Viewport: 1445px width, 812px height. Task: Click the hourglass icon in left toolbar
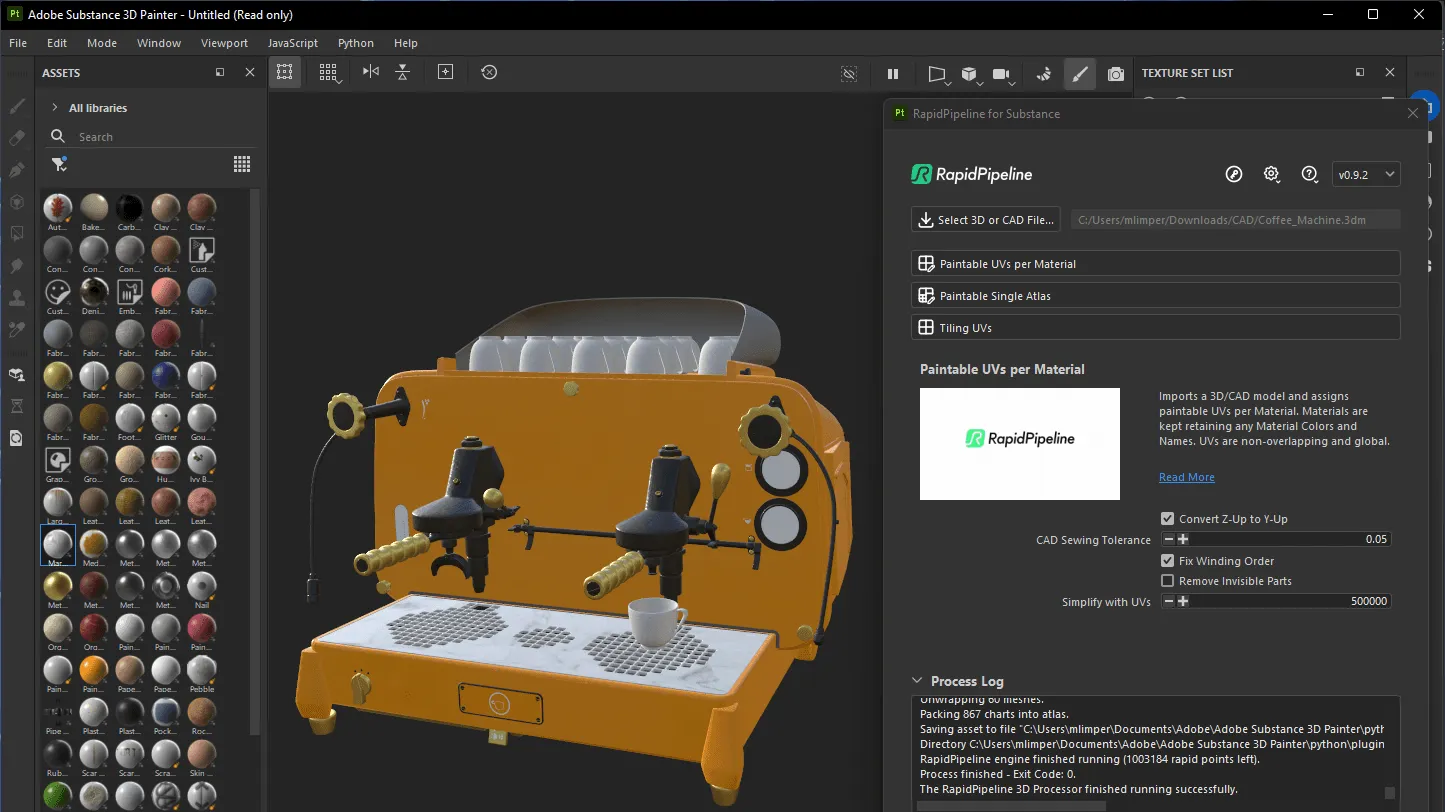coord(17,406)
